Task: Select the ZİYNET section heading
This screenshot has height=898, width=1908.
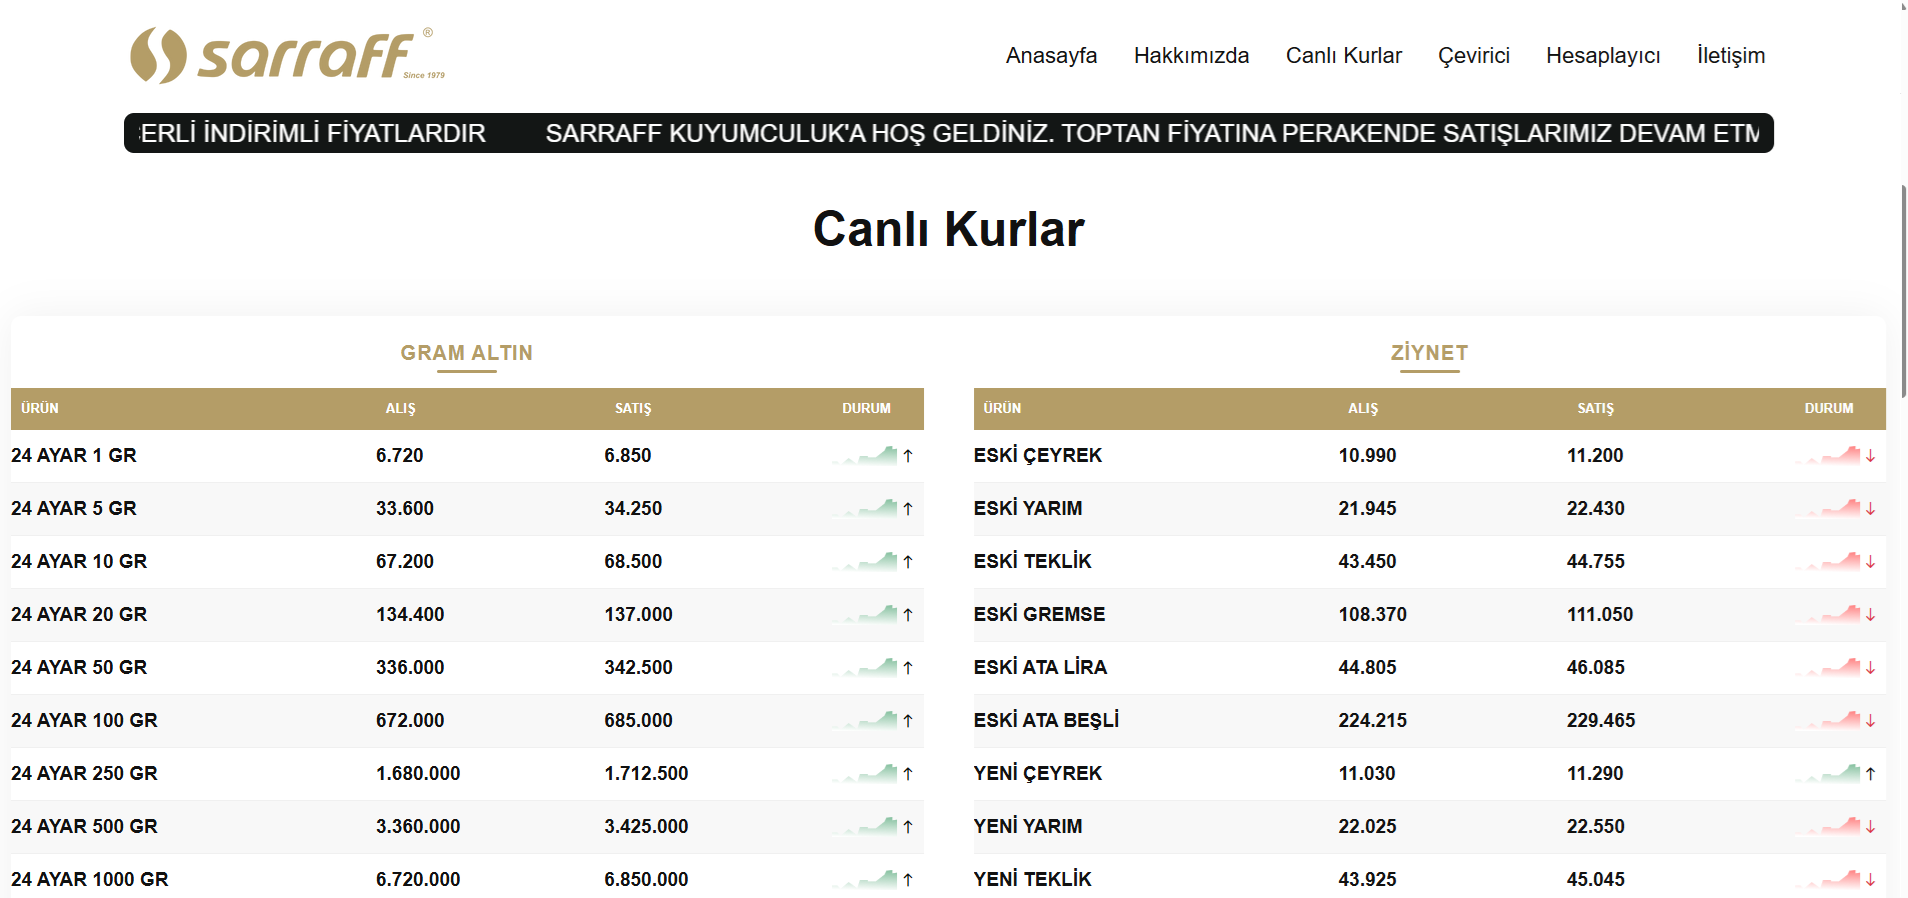Action: [x=1429, y=353]
